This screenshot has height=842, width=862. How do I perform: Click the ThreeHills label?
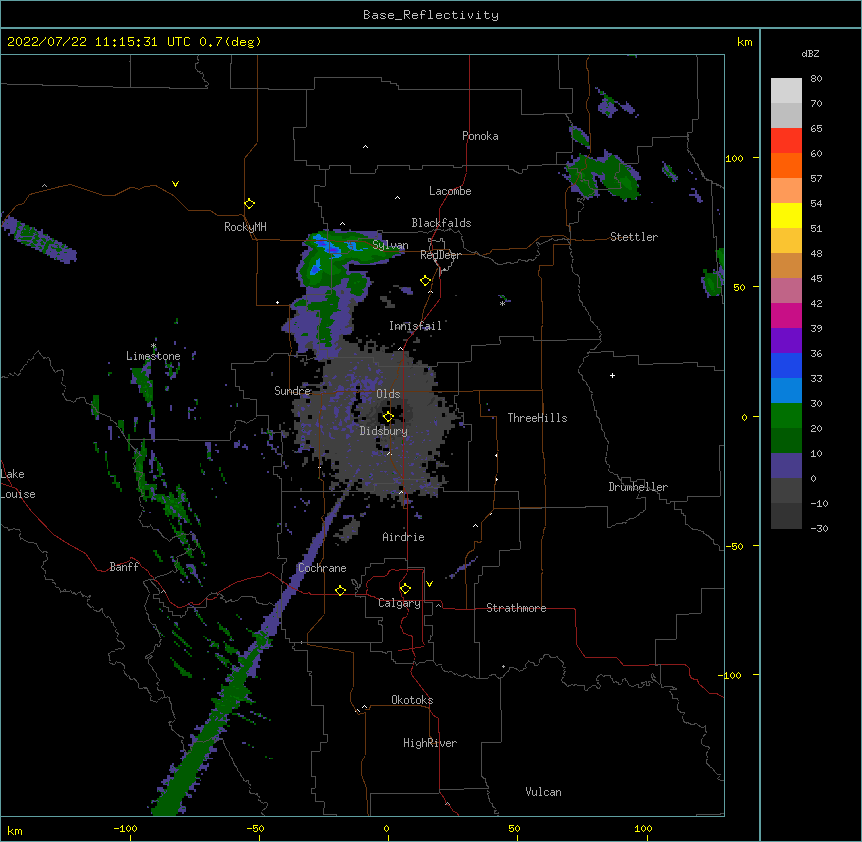tap(537, 418)
